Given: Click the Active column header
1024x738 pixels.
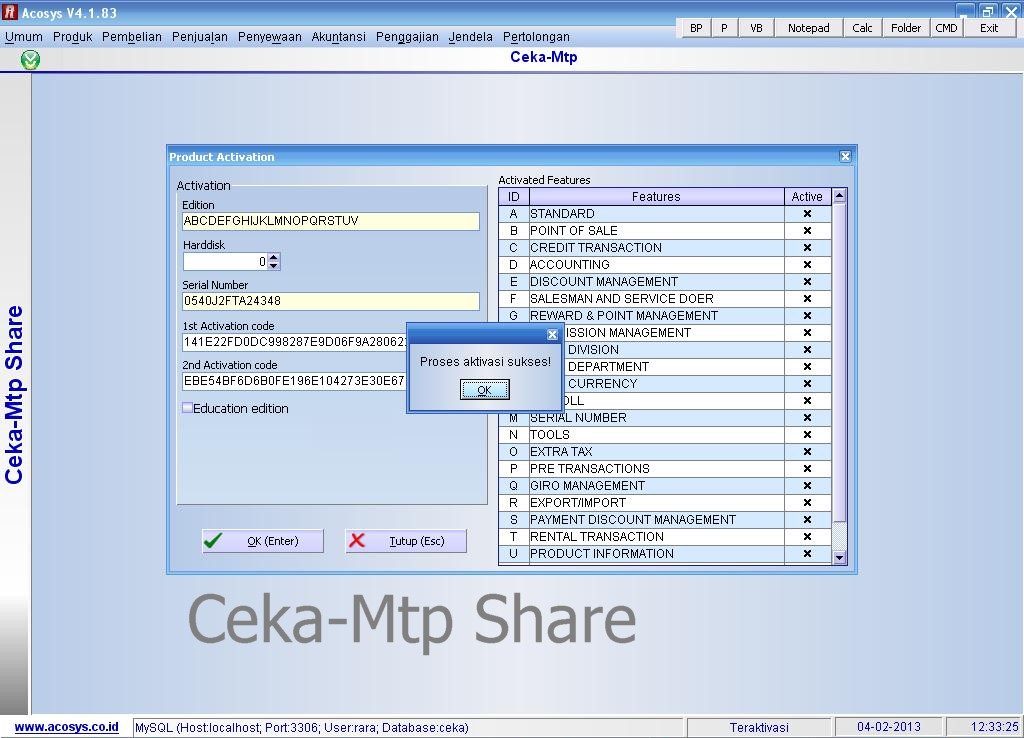Looking at the screenshot, I should point(807,197).
